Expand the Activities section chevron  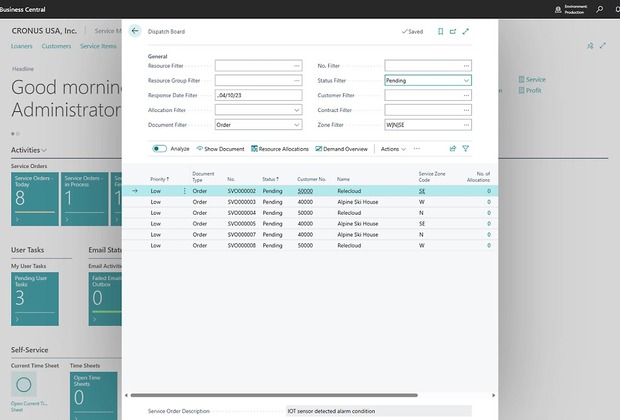44,150
